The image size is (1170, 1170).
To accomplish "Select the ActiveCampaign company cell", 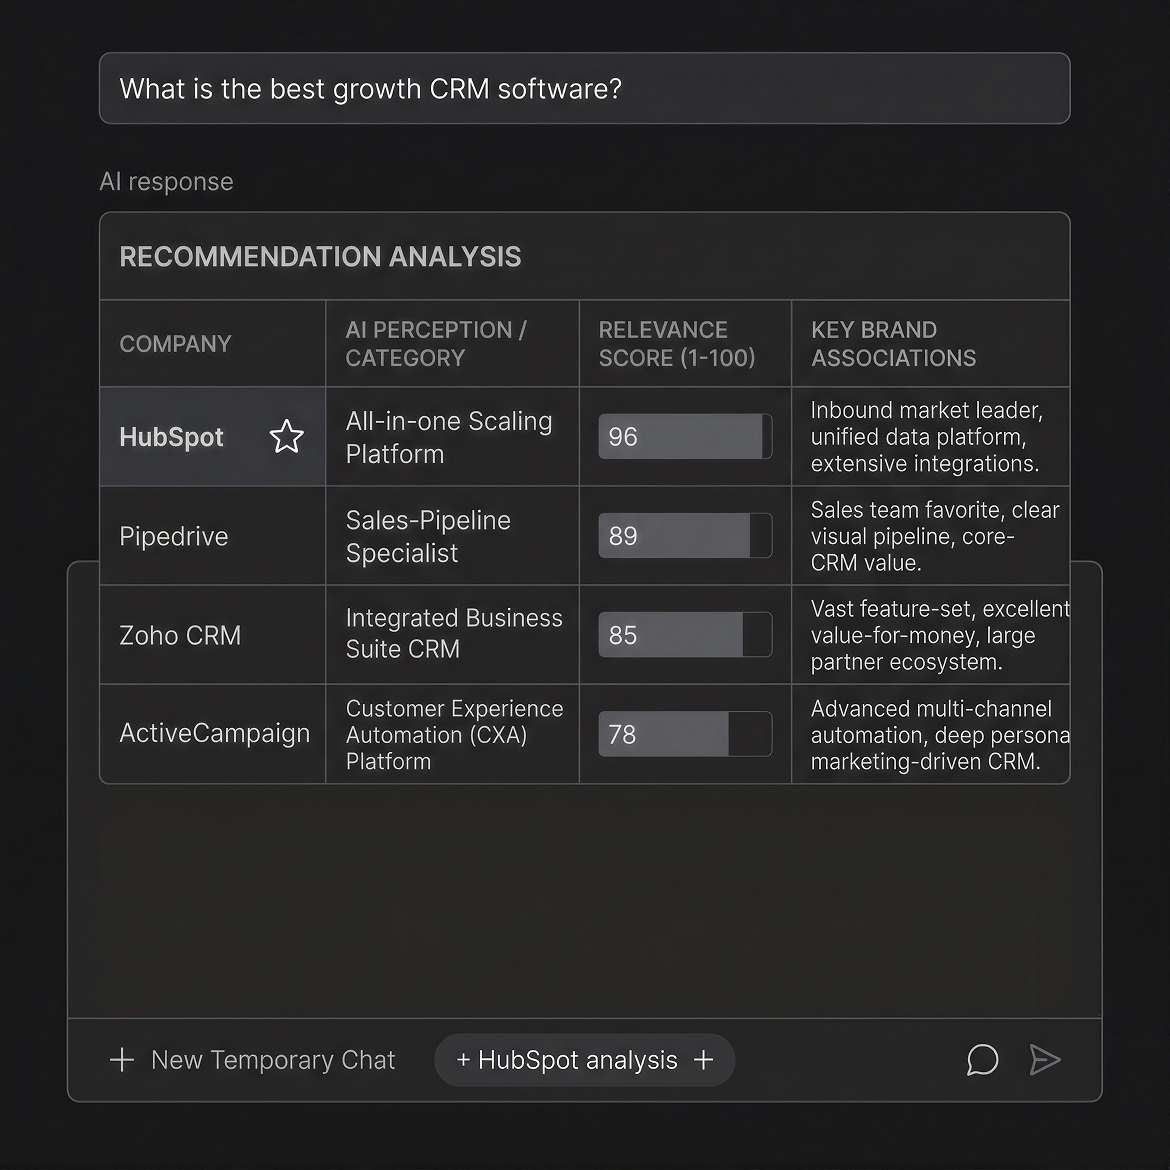I will pyautogui.click(x=213, y=734).
